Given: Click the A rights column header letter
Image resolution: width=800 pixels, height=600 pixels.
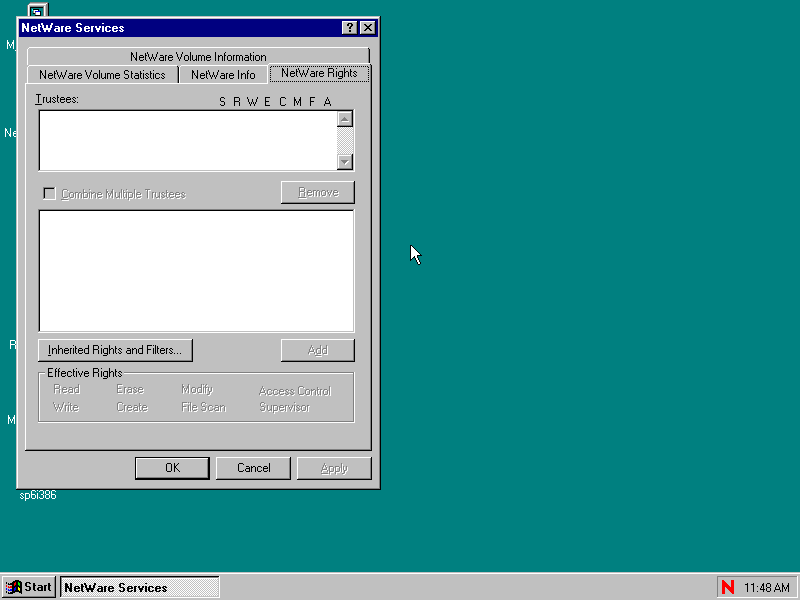Looking at the screenshot, I should click(x=328, y=102).
